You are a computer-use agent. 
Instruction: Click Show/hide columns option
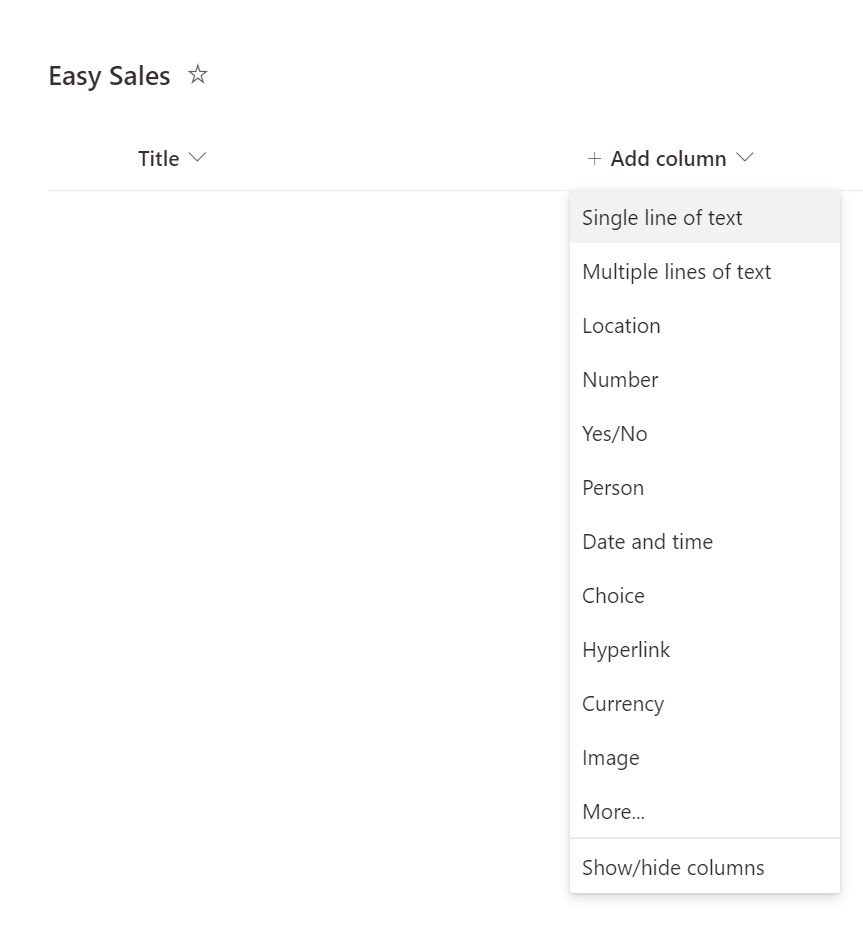tap(673, 868)
